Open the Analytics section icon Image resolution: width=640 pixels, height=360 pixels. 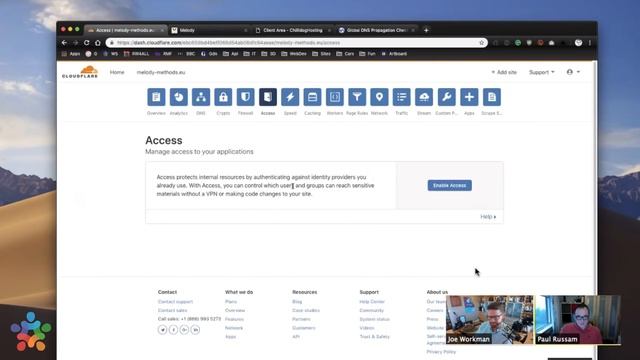point(179,97)
